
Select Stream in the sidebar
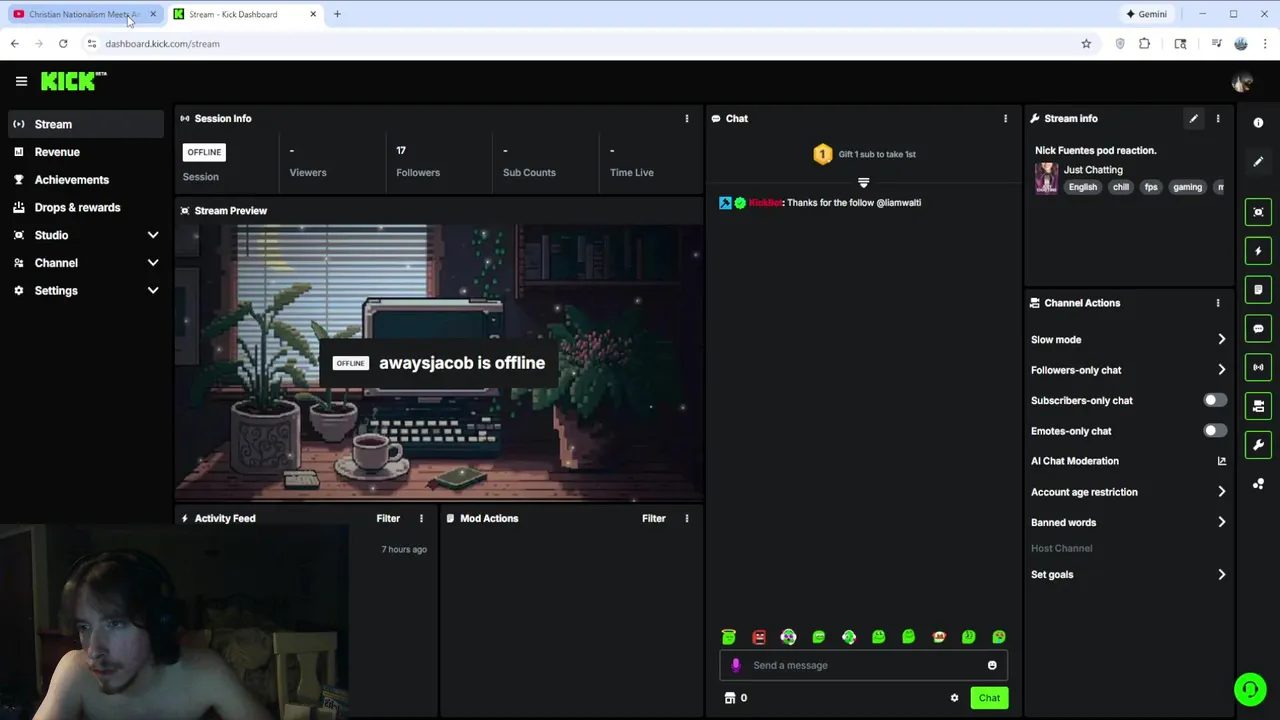[84, 124]
